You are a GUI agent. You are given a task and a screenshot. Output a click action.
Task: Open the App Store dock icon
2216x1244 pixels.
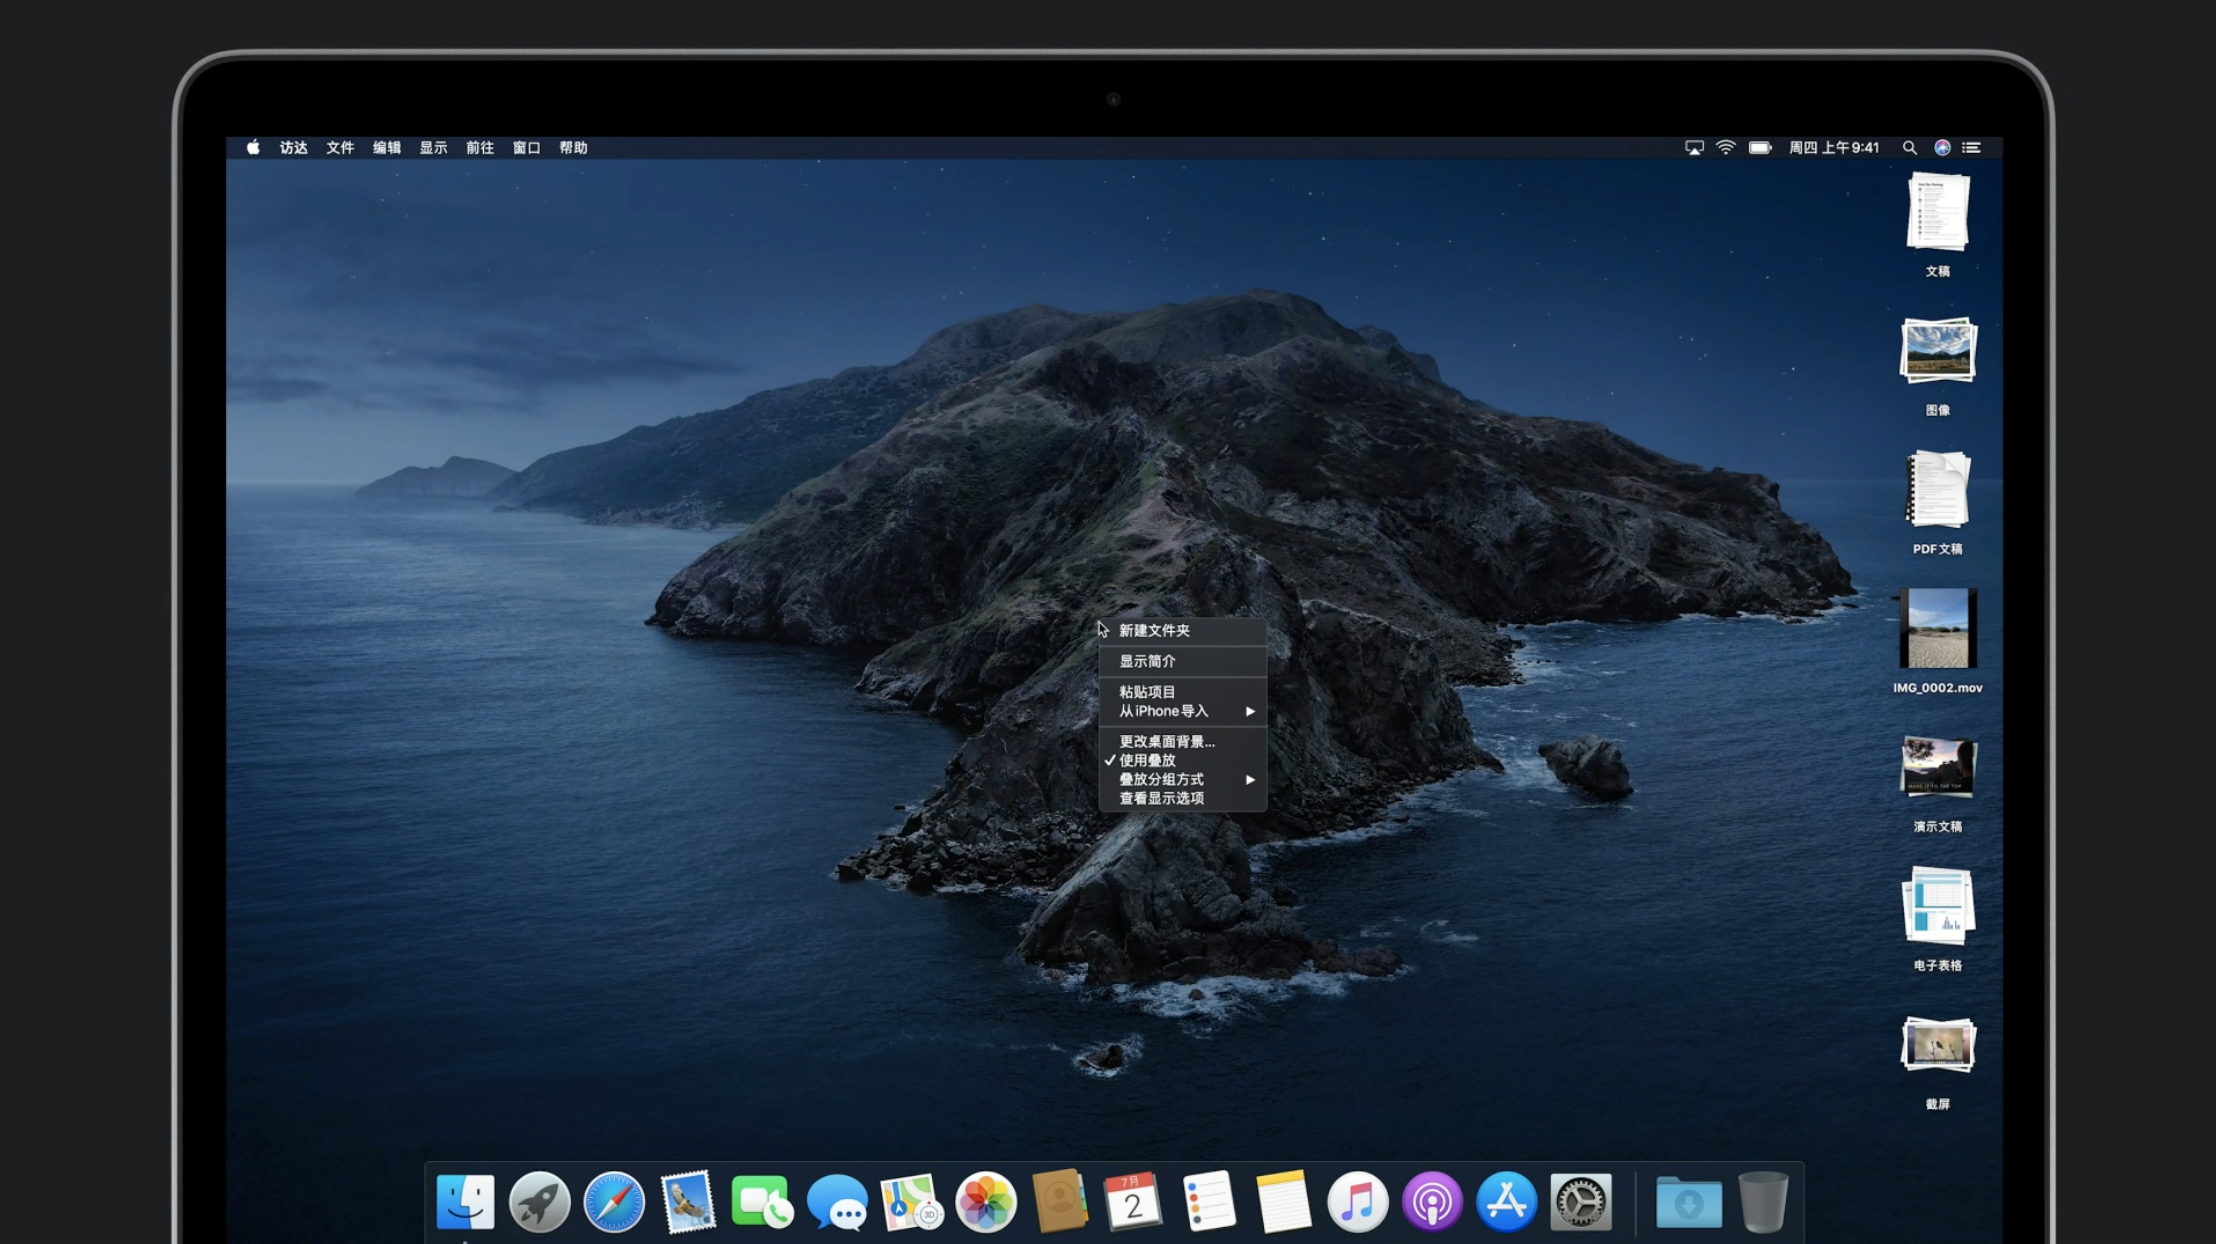pos(1506,1201)
